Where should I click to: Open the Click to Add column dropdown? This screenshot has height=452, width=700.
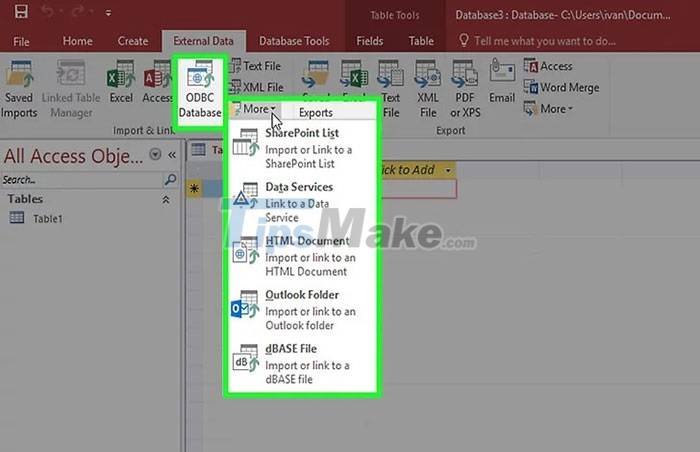point(447,170)
